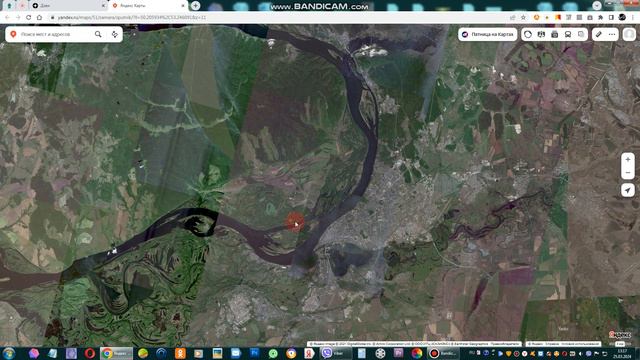Switch to Bandicam in the taskbar

click(443, 353)
